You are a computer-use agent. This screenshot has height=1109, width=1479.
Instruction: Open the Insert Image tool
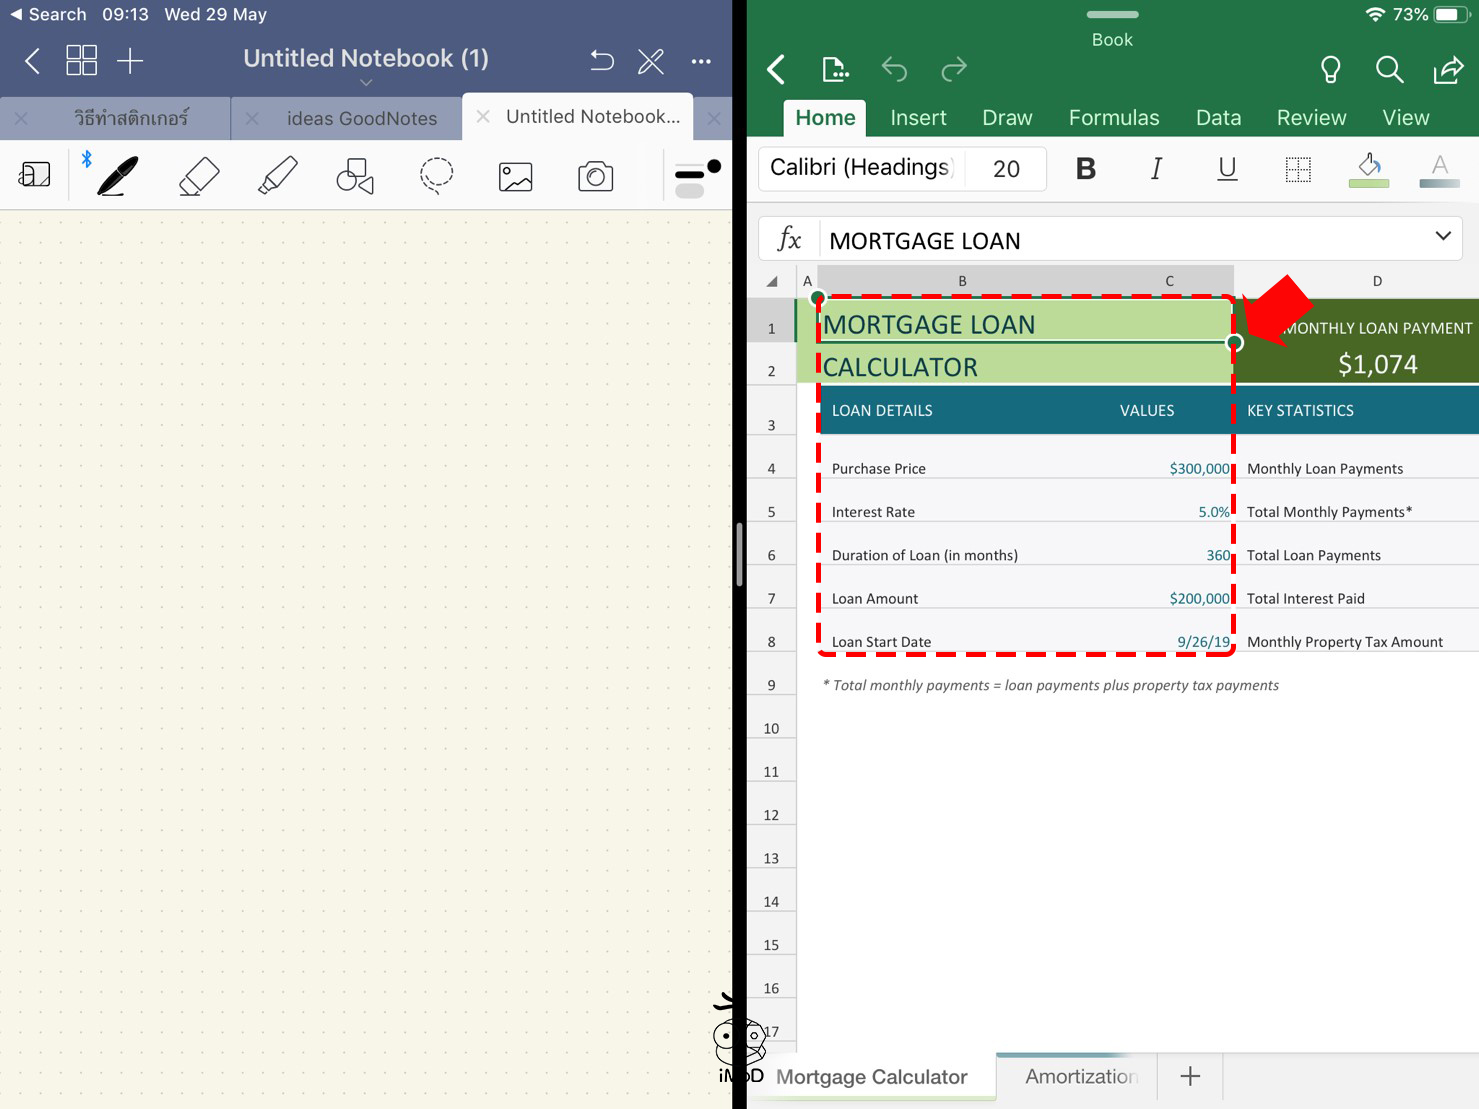coord(515,176)
